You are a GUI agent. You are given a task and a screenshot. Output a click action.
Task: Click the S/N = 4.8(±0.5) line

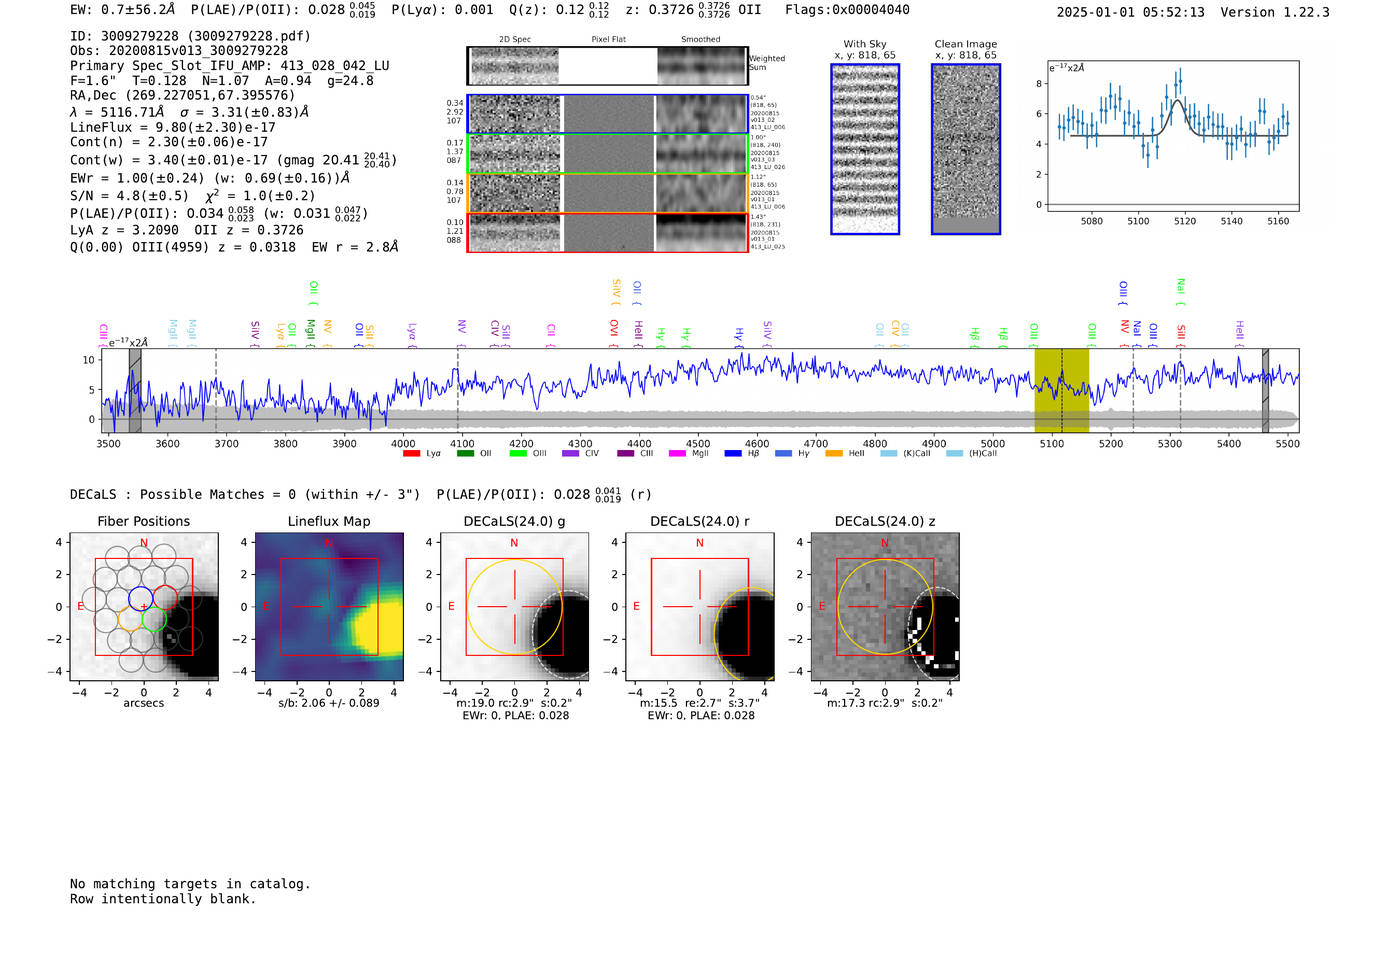click(x=193, y=195)
